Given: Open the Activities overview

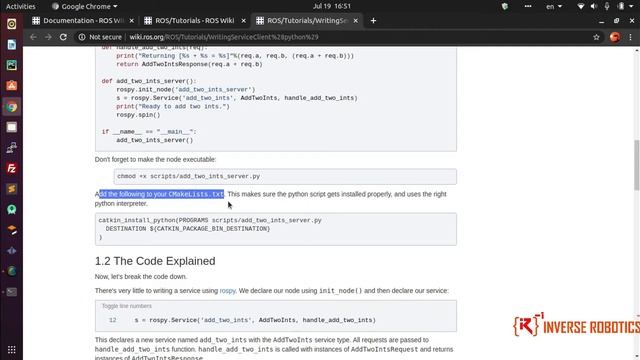Looking at the screenshot, I should (x=20, y=6).
